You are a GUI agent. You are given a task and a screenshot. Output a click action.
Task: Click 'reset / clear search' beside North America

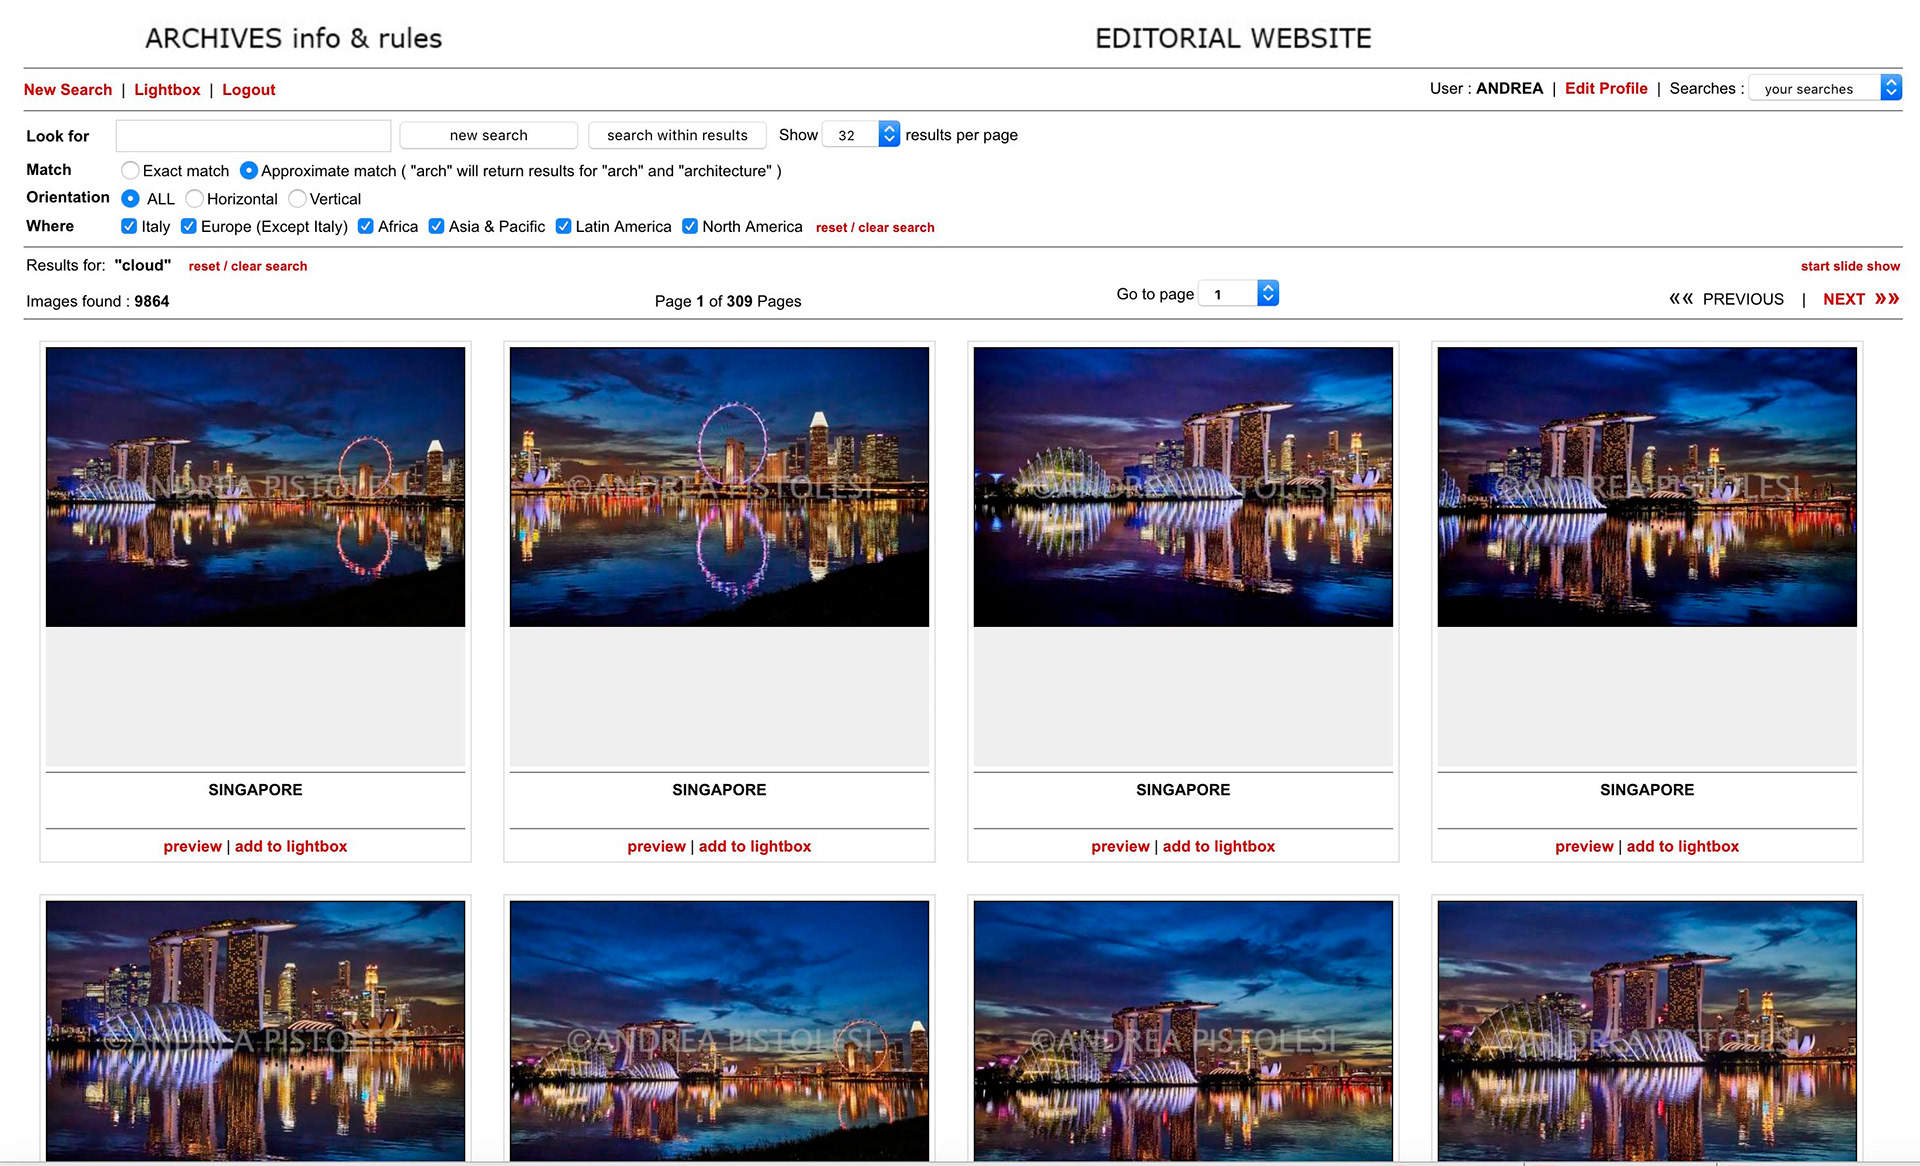coord(875,227)
